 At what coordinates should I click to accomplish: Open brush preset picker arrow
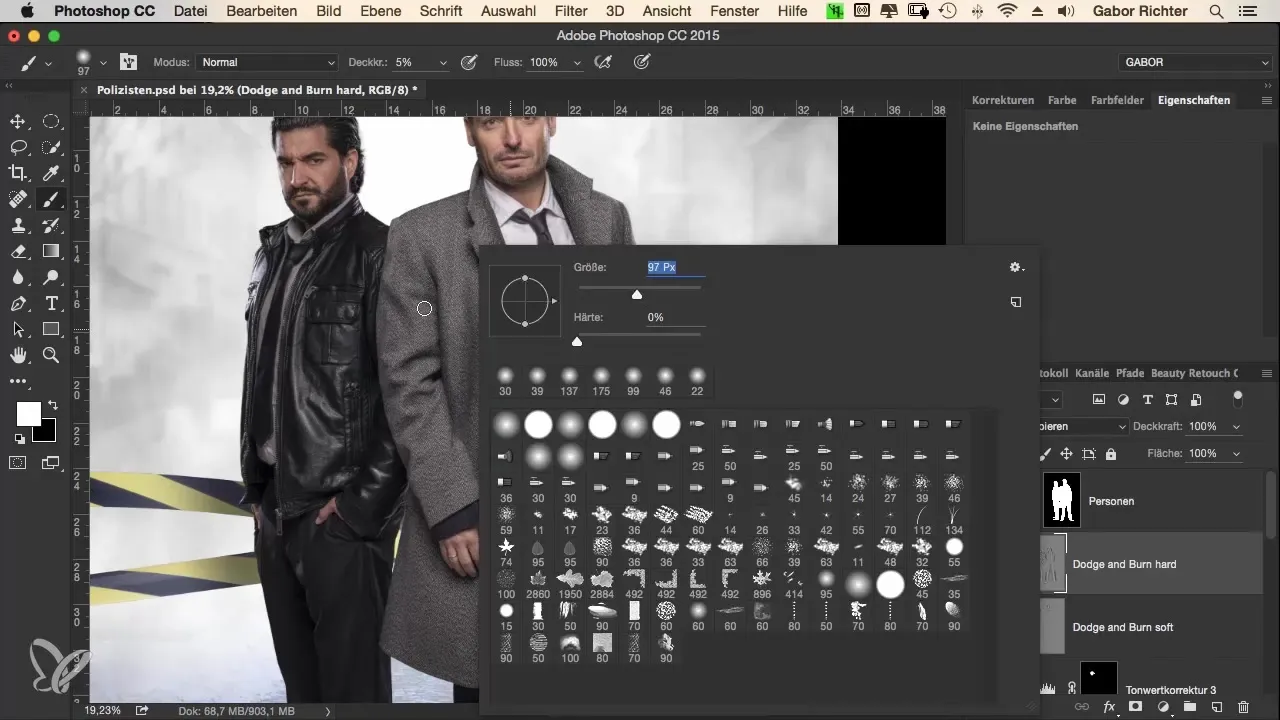pos(102,62)
